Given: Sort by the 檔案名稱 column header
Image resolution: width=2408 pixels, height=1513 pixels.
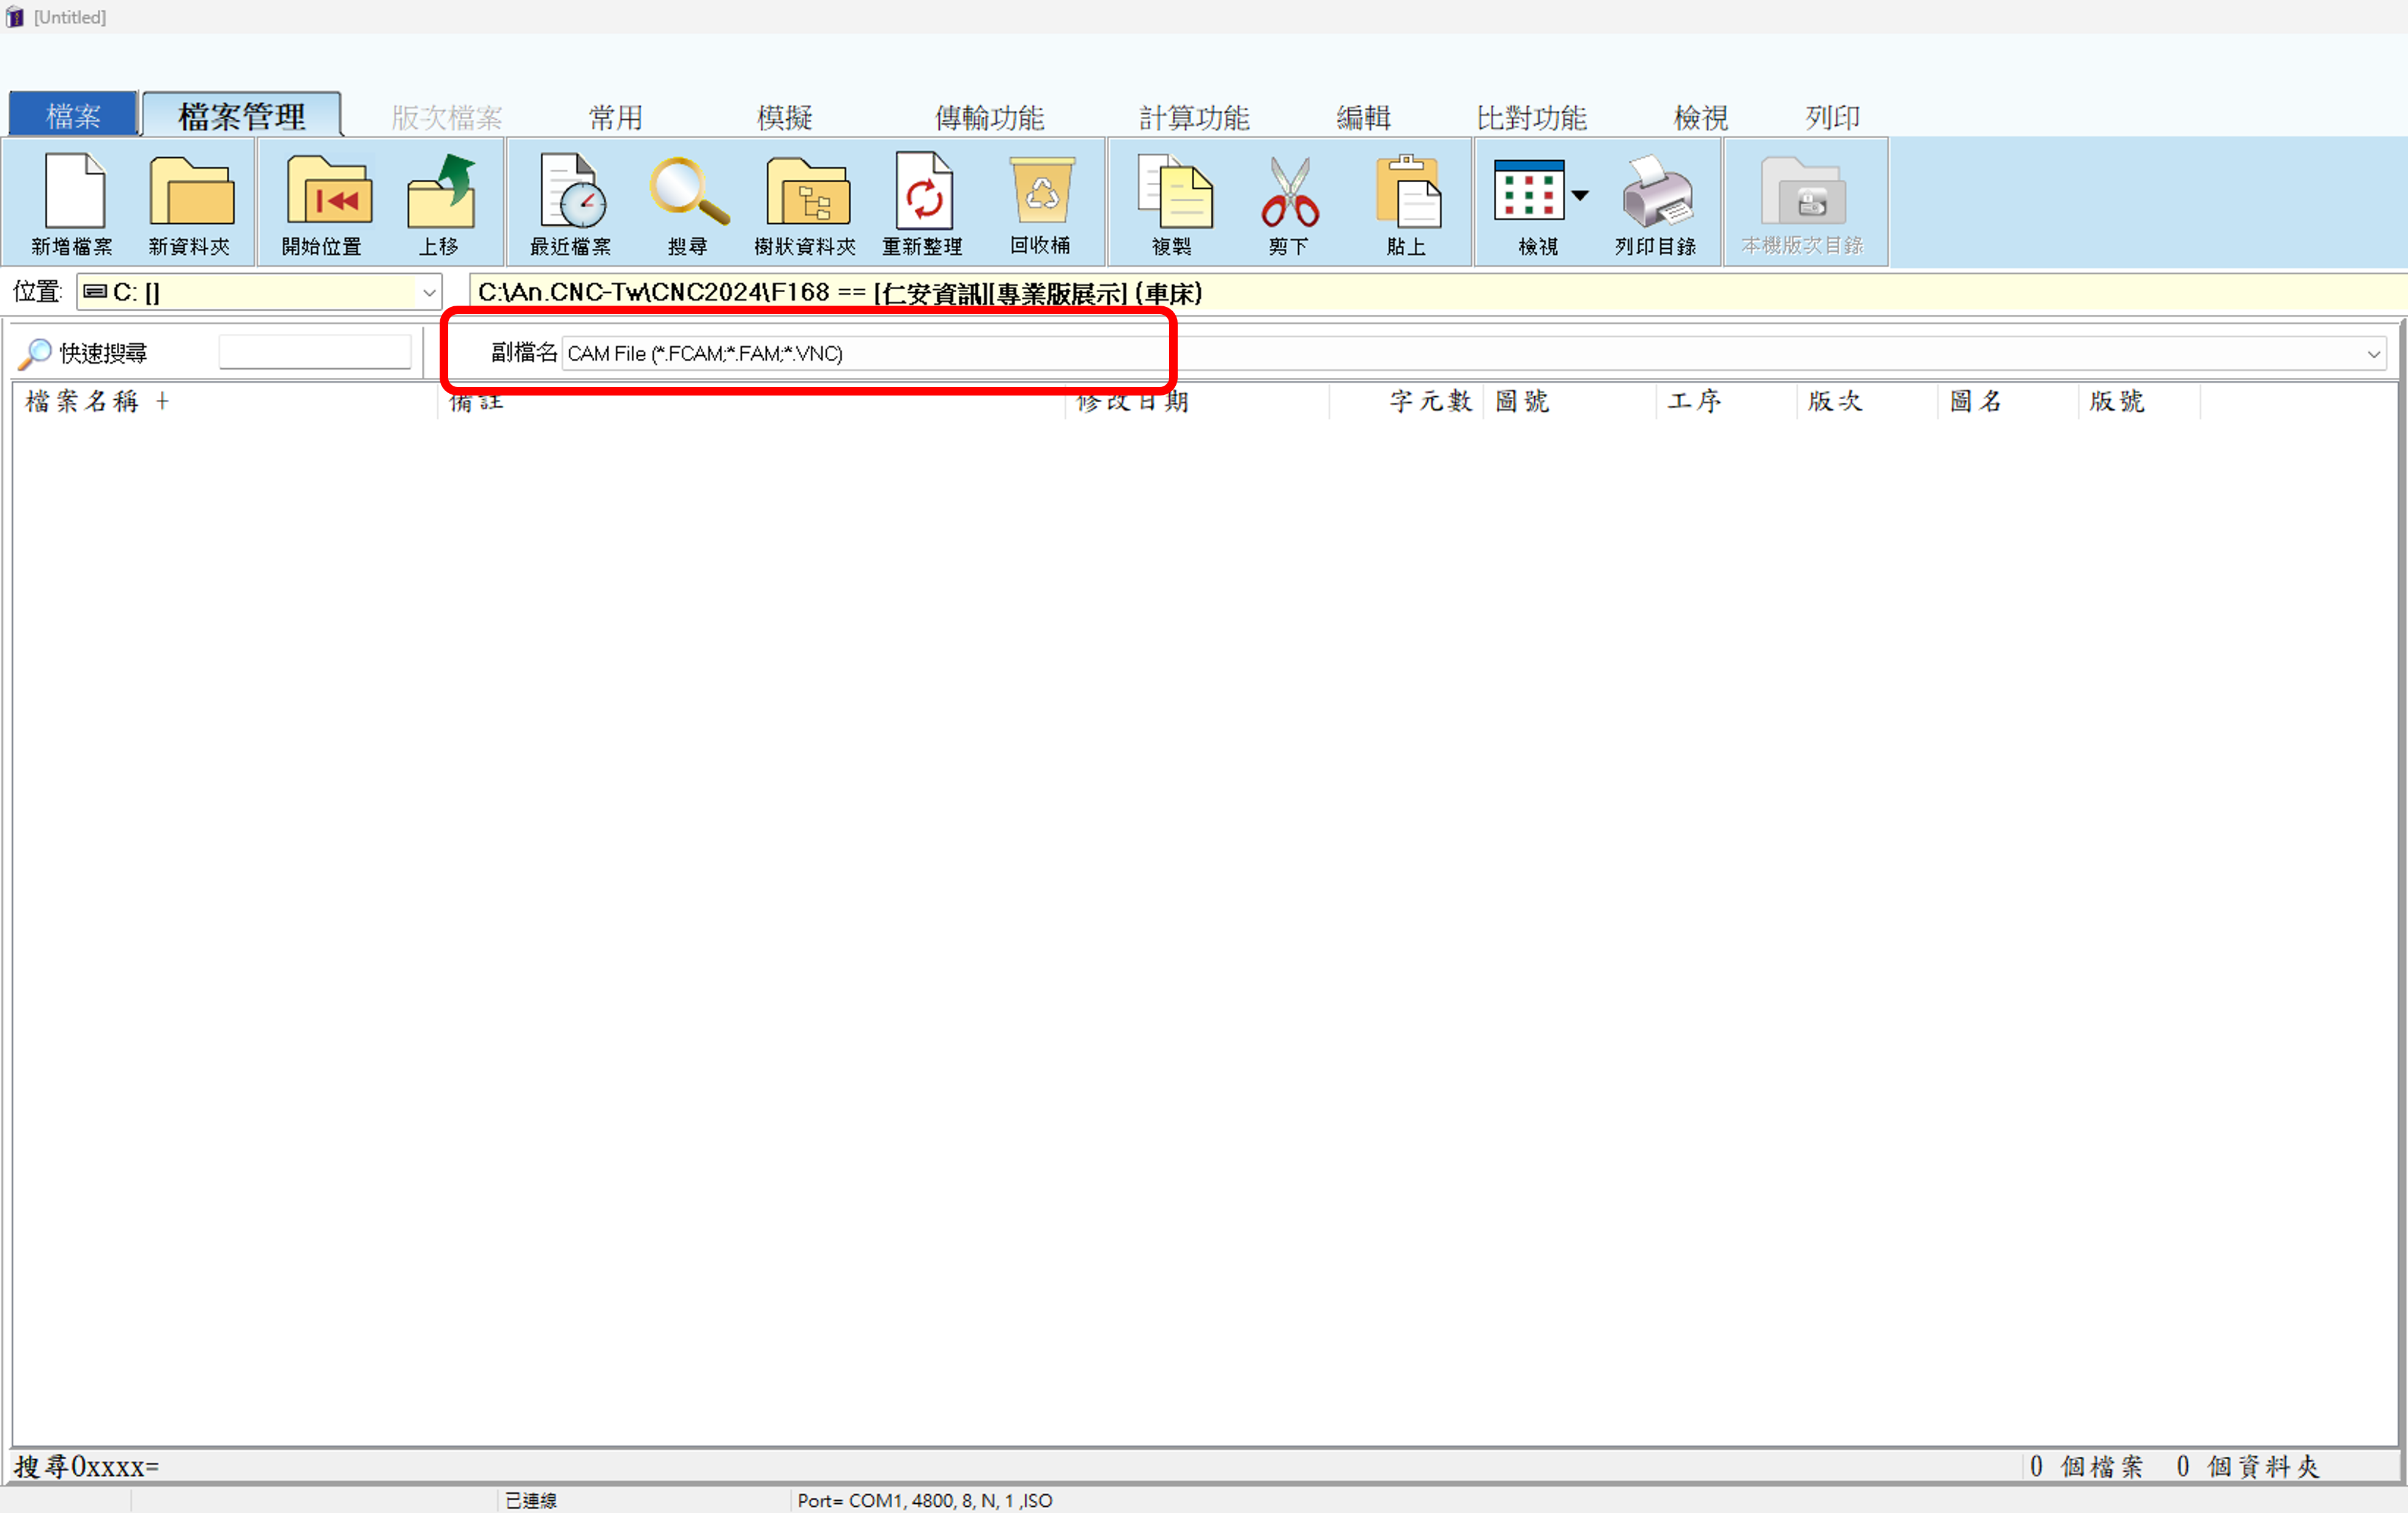Looking at the screenshot, I should [x=82, y=402].
